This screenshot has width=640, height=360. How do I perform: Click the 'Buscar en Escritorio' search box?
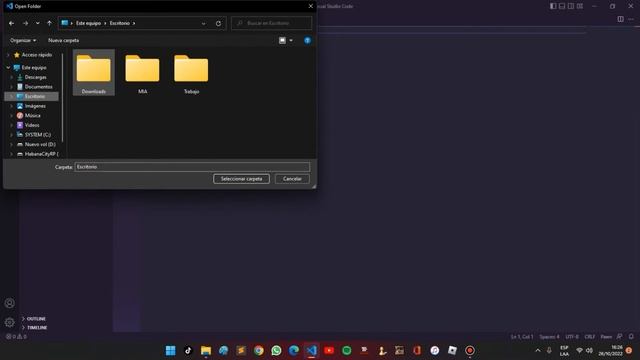pyautogui.click(x=272, y=23)
